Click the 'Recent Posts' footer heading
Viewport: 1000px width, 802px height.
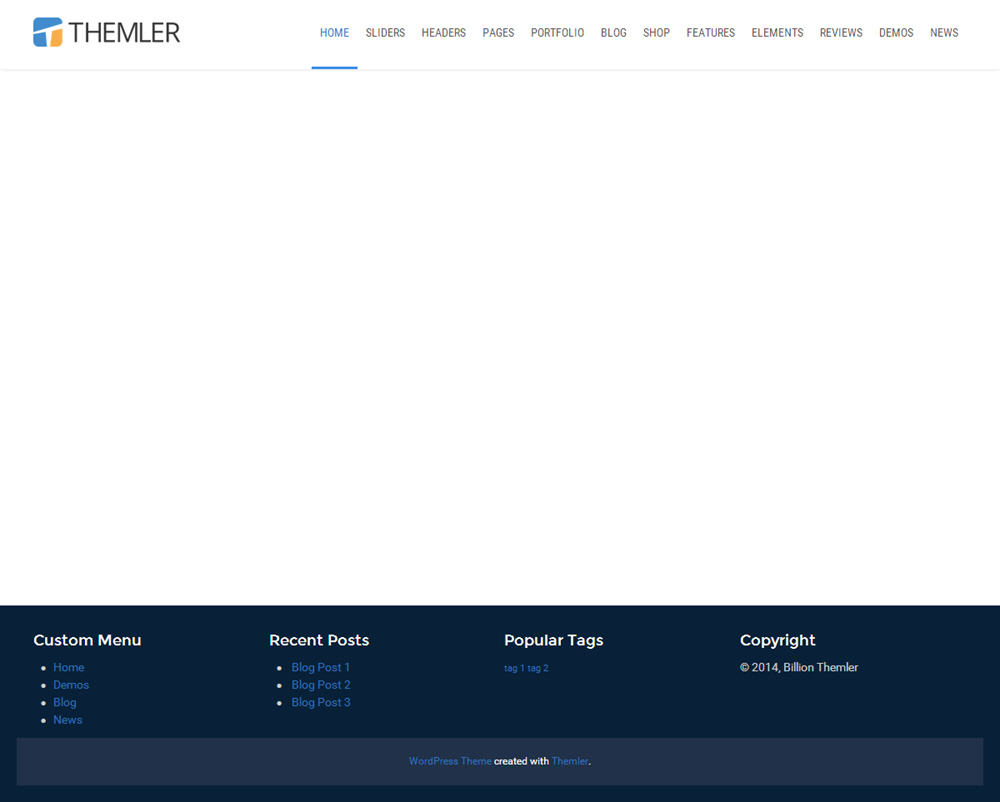pos(319,640)
